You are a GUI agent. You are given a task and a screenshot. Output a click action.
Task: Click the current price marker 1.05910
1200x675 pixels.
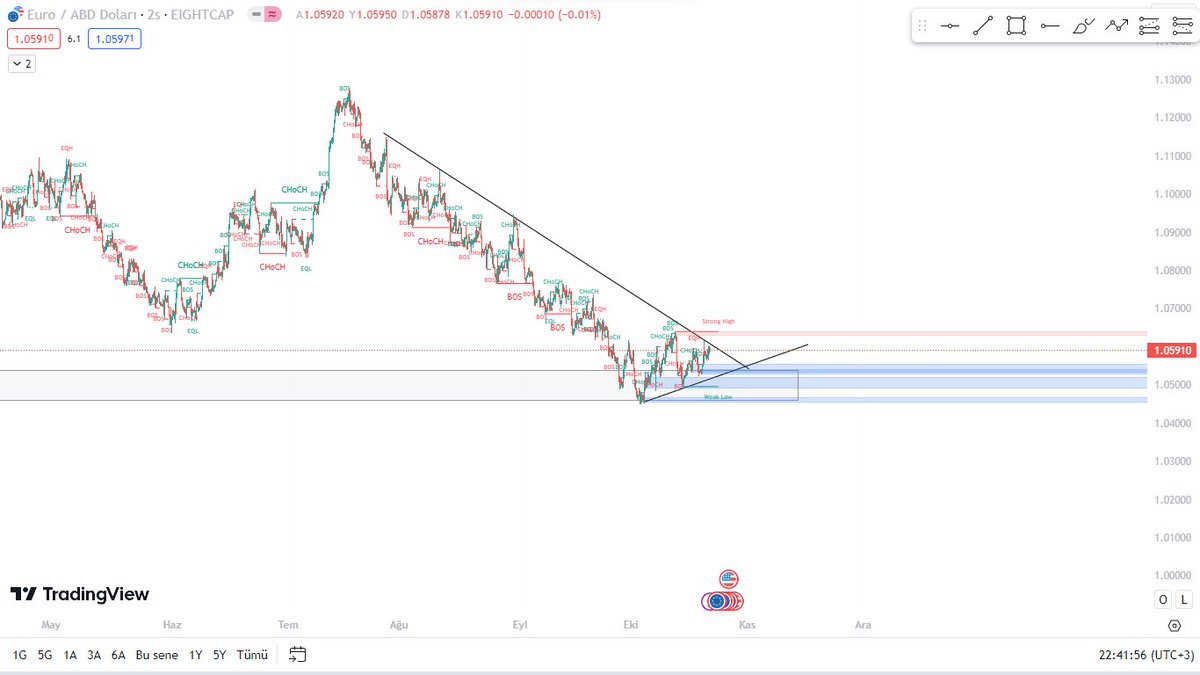click(x=1171, y=350)
